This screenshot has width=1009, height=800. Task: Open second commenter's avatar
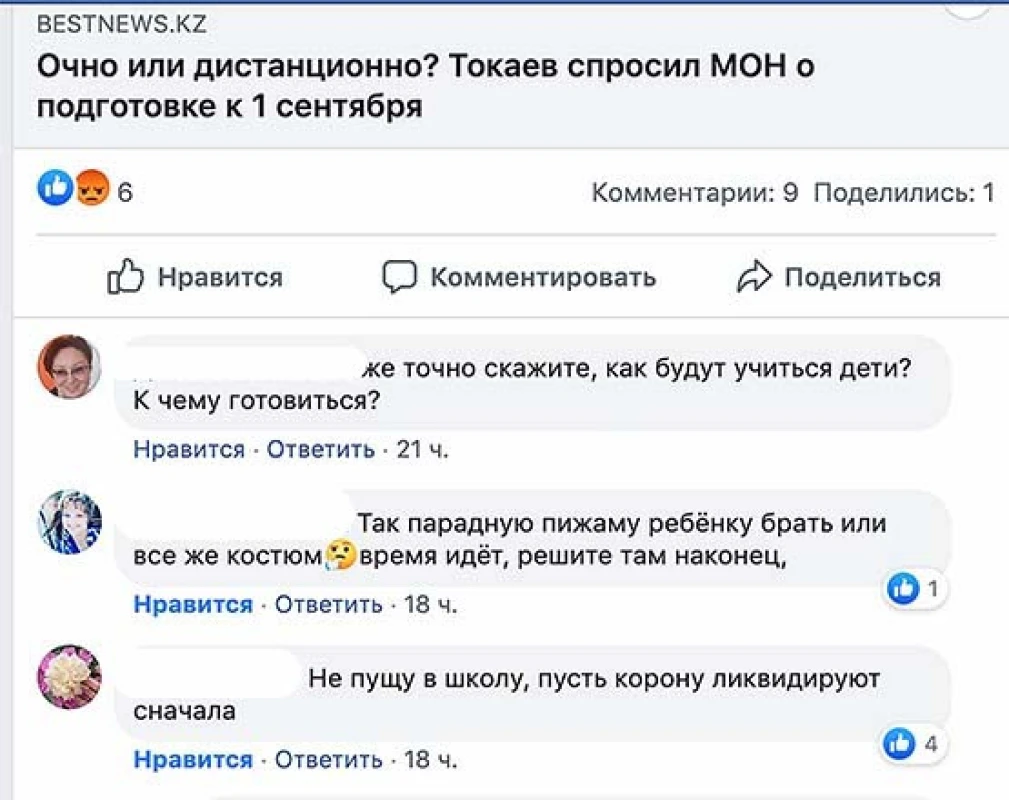tap(70, 522)
